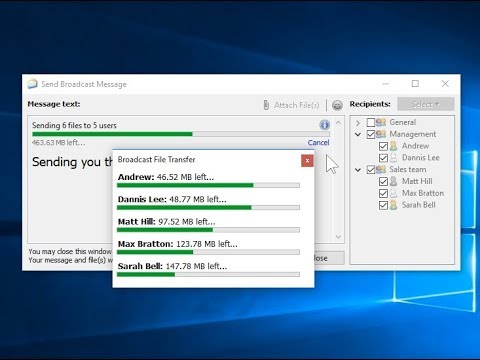This screenshot has width=480, height=360.
Task: Click Andrew's user avatar icon
Action: click(x=394, y=146)
